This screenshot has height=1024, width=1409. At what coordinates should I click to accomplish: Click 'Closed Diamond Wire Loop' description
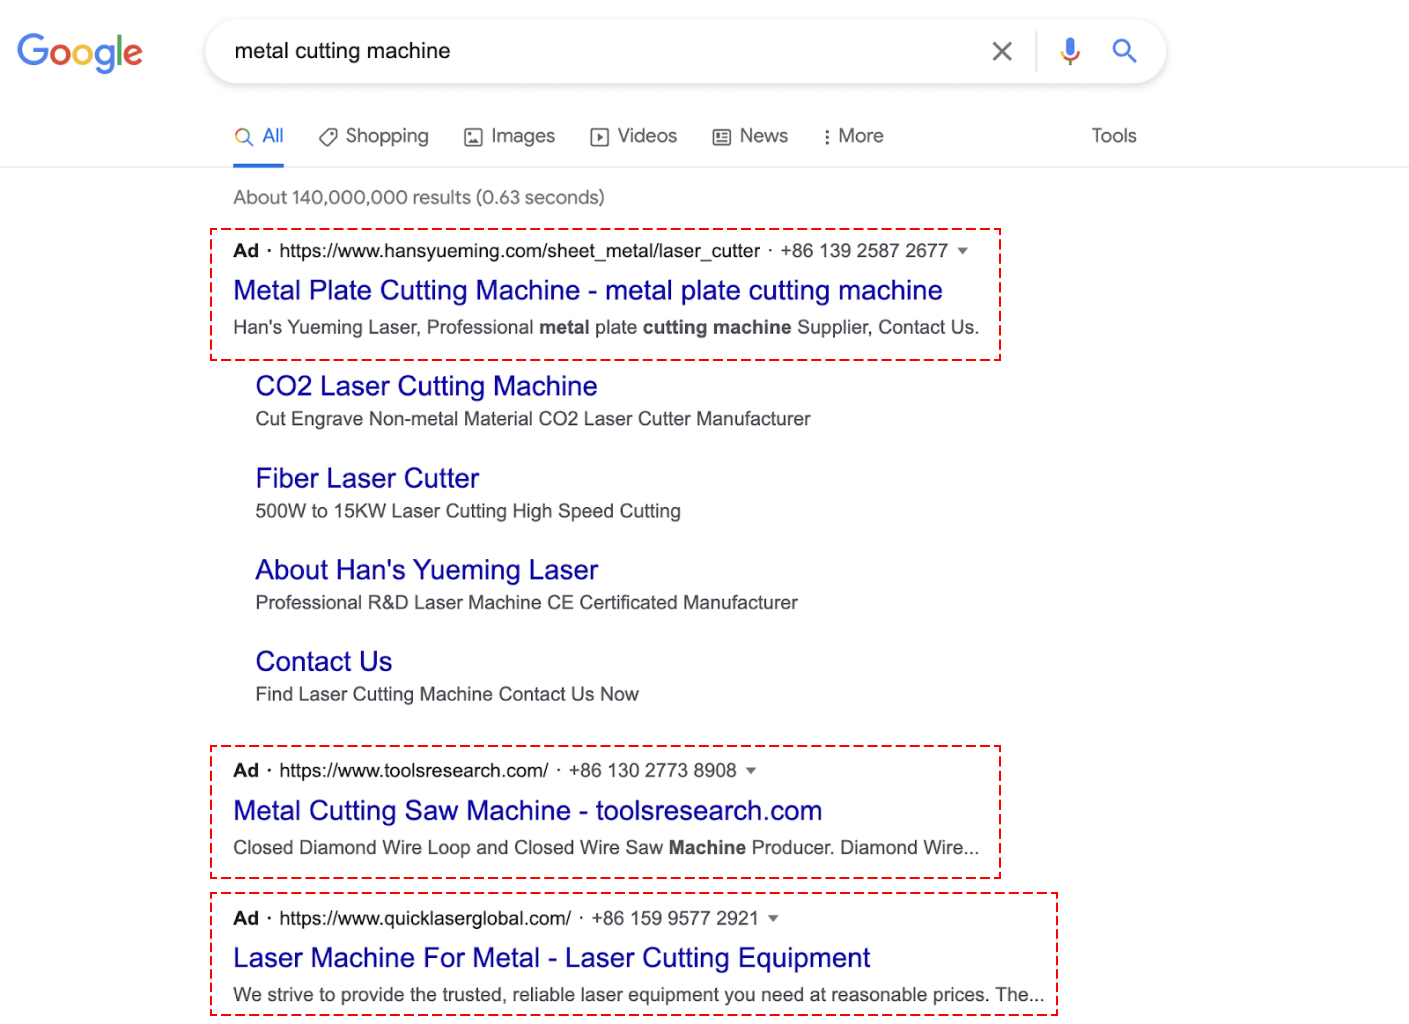606,848
